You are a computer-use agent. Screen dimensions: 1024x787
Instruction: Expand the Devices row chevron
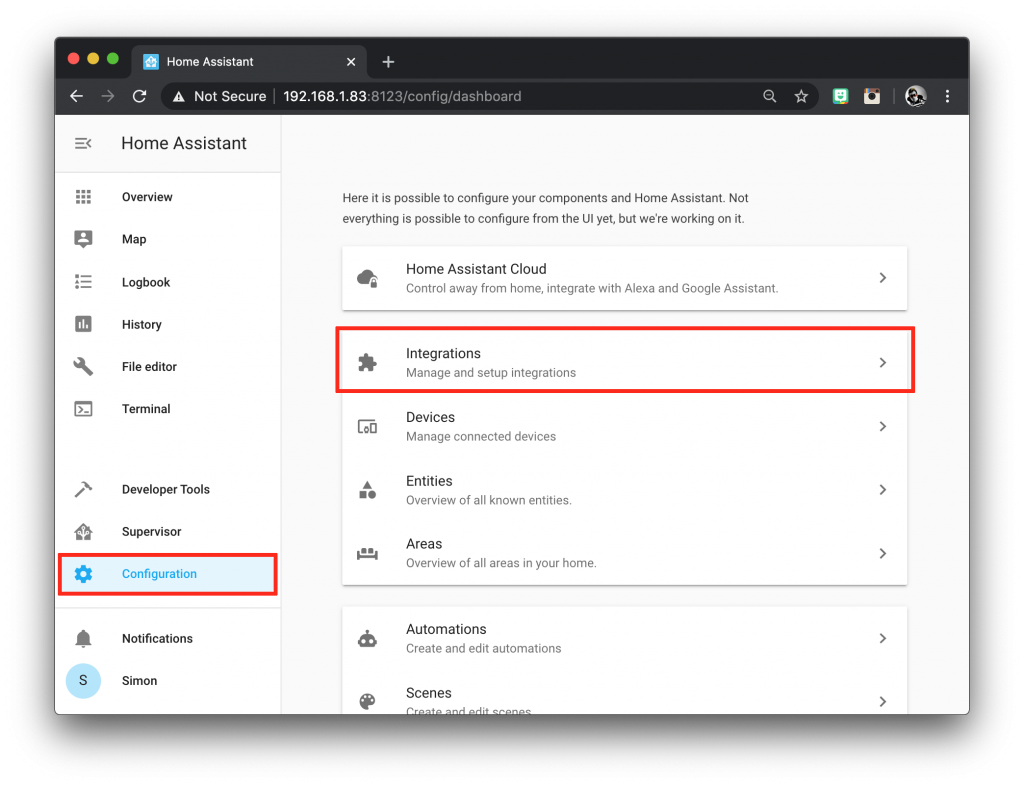(x=882, y=426)
